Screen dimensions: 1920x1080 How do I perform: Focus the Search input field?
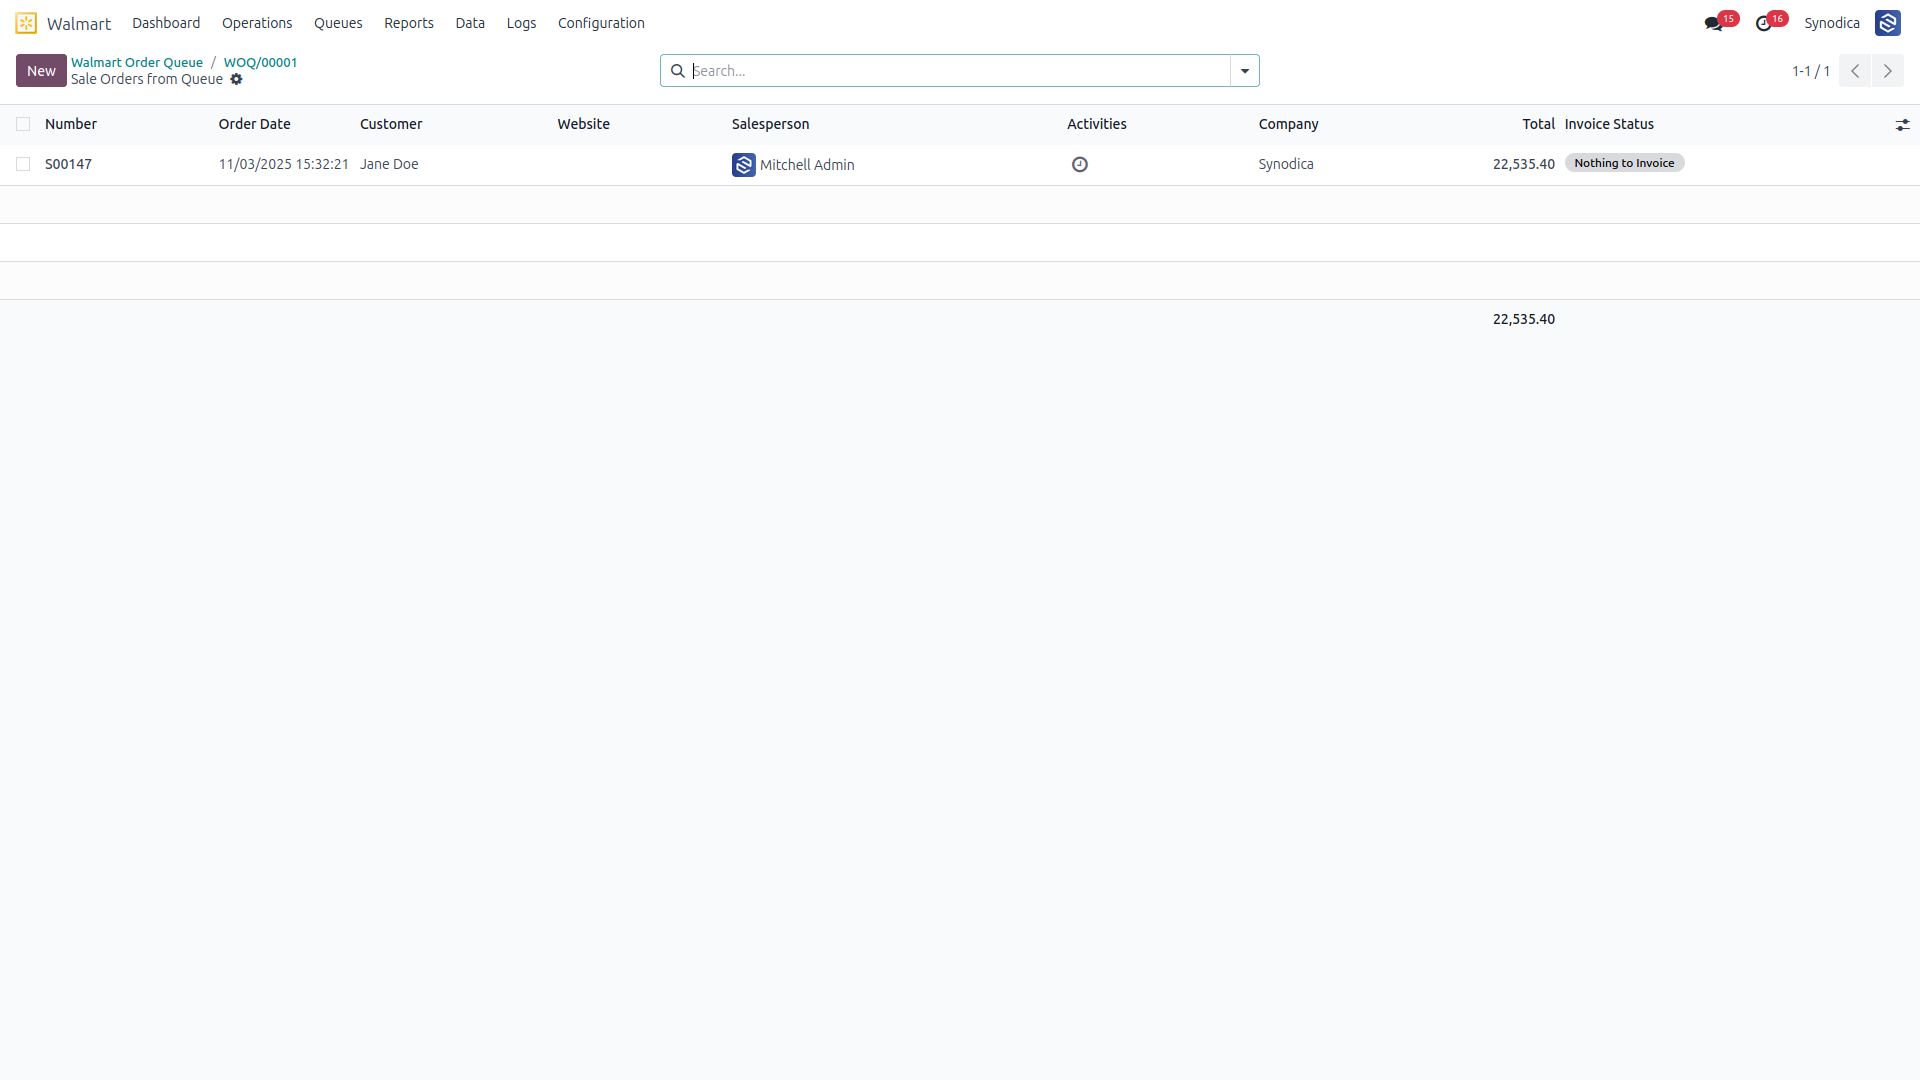pos(960,71)
